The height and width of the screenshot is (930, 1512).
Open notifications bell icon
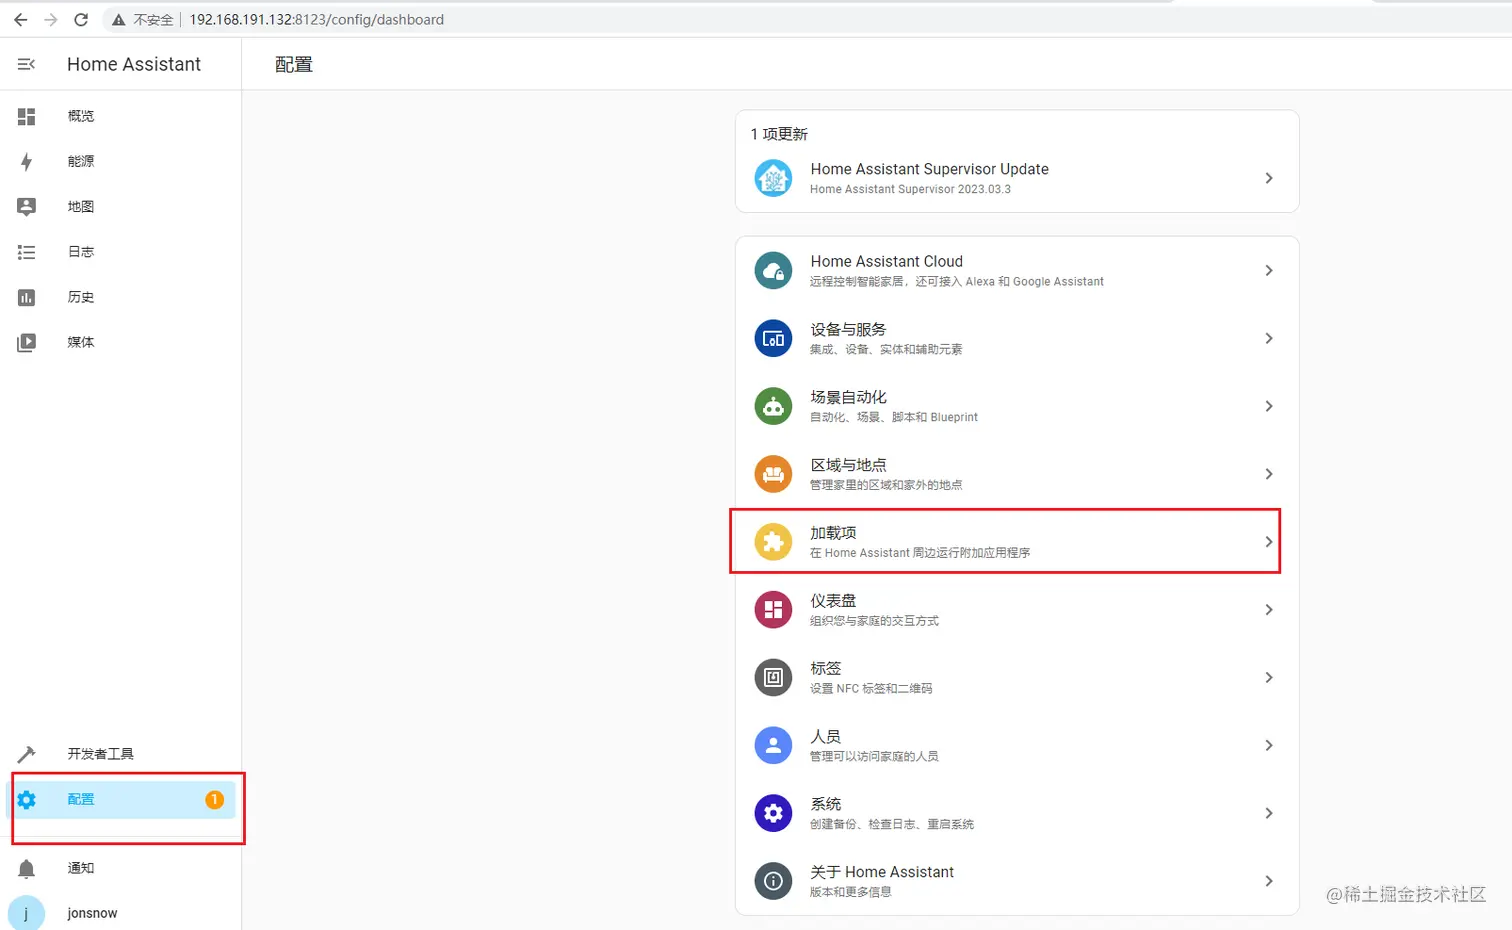[x=27, y=868]
